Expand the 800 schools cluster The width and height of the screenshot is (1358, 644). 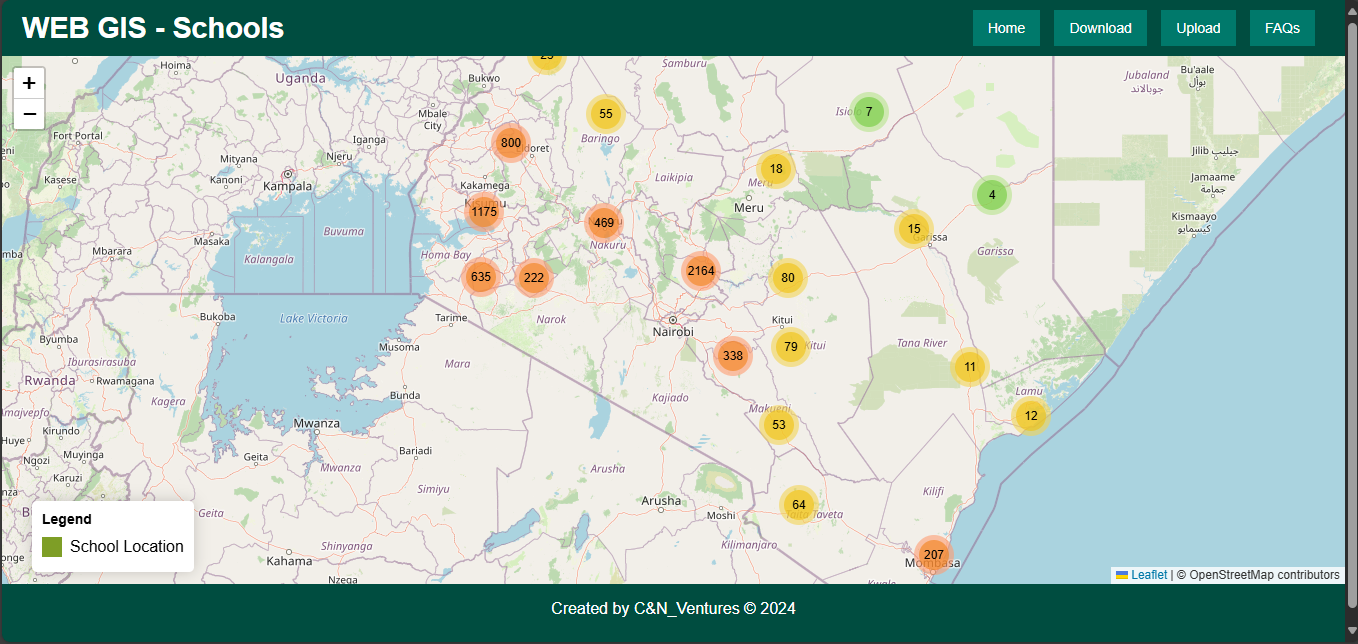(511, 143)
